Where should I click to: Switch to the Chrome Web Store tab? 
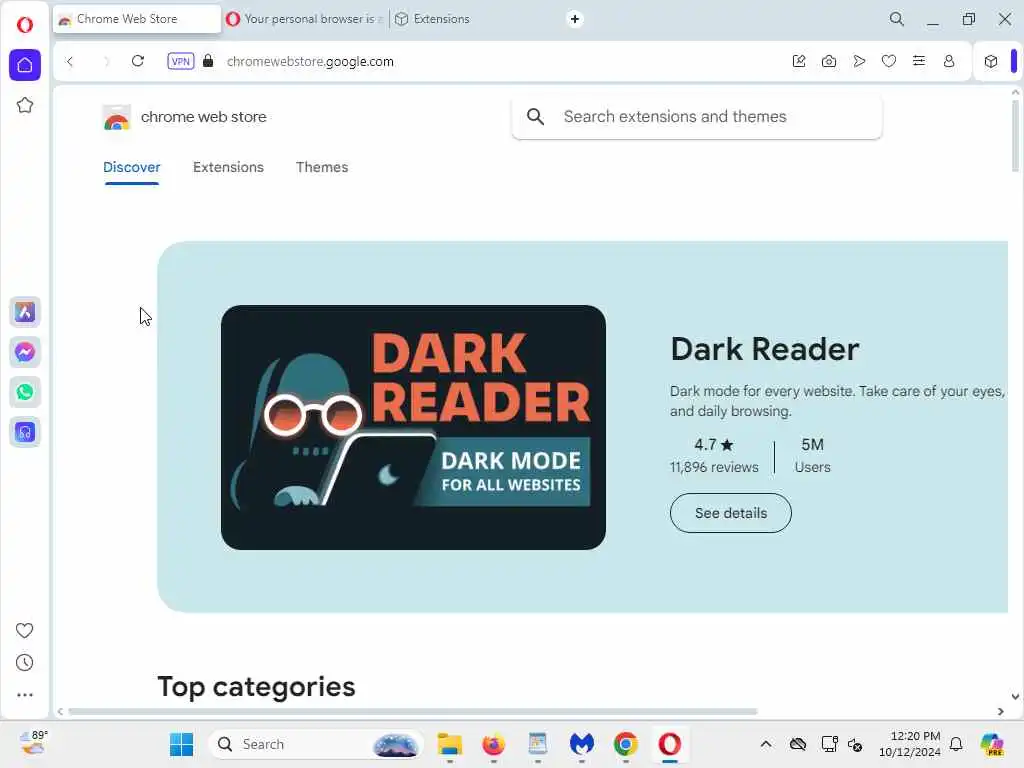click(136, 19)
